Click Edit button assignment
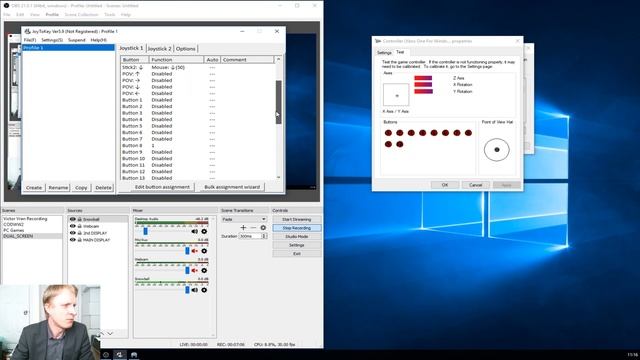This screenshot has height=360, width=640. pyautogui.click(x=162, y=187)
